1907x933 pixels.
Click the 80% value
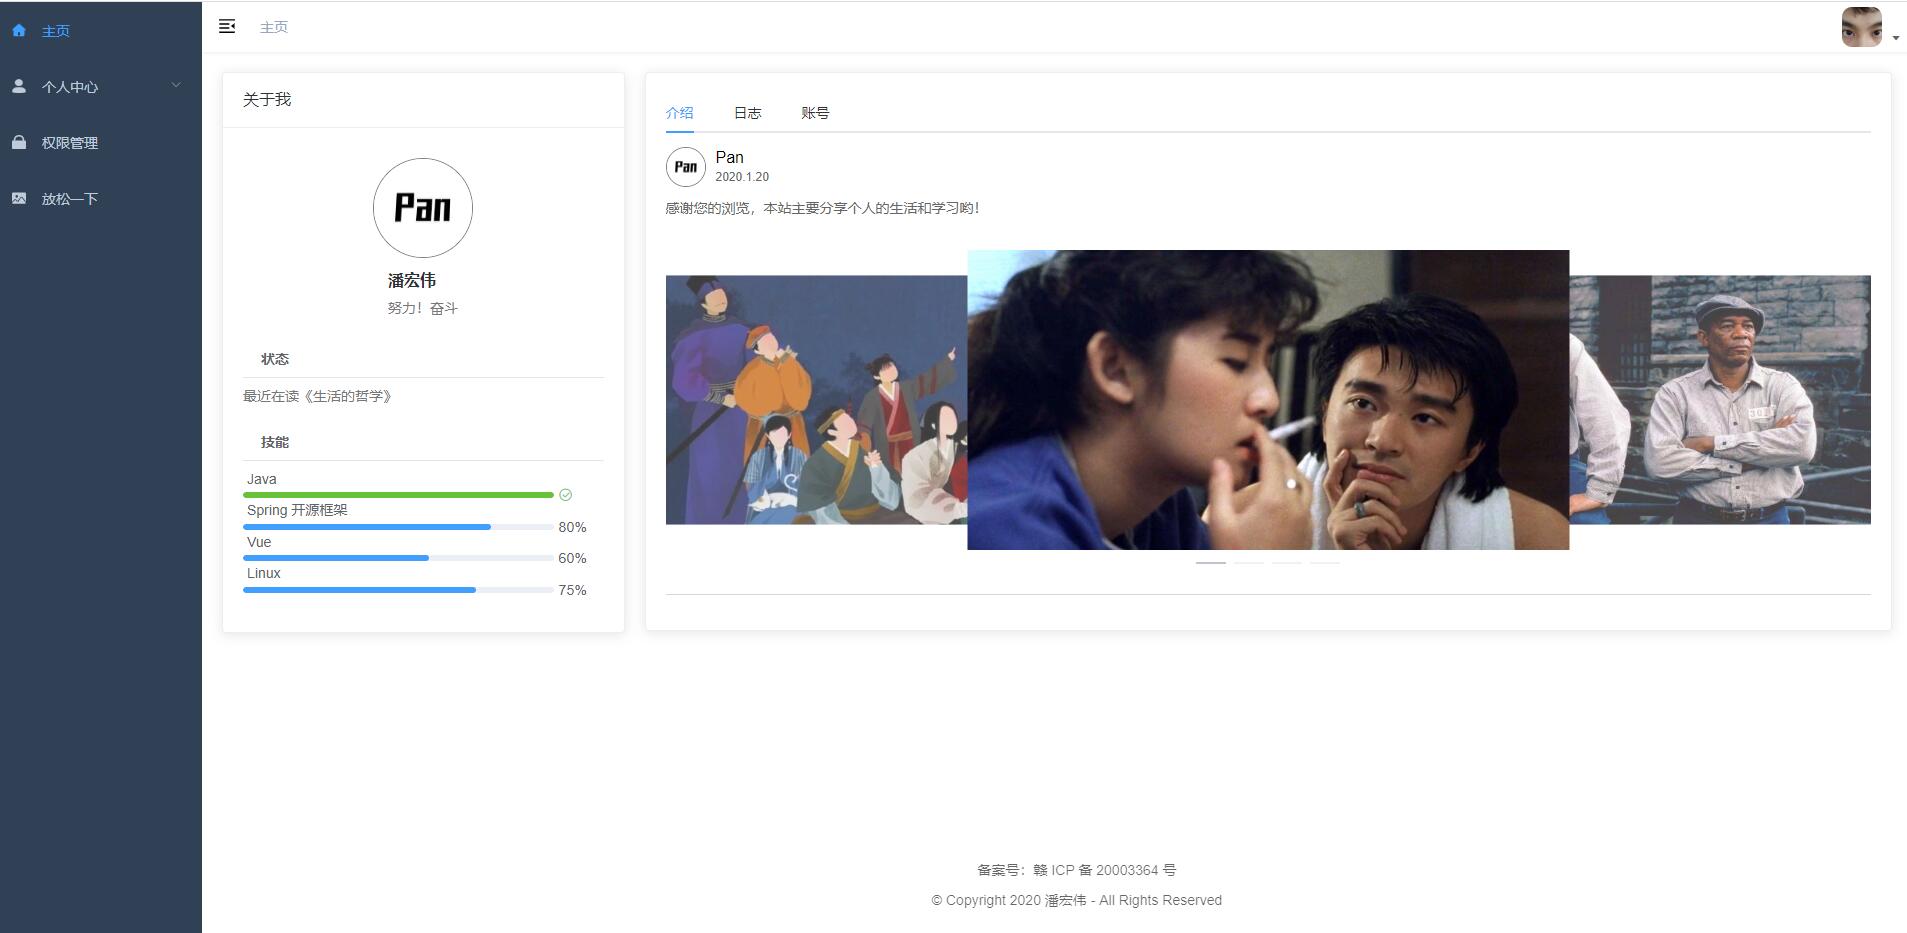point(572,527)
